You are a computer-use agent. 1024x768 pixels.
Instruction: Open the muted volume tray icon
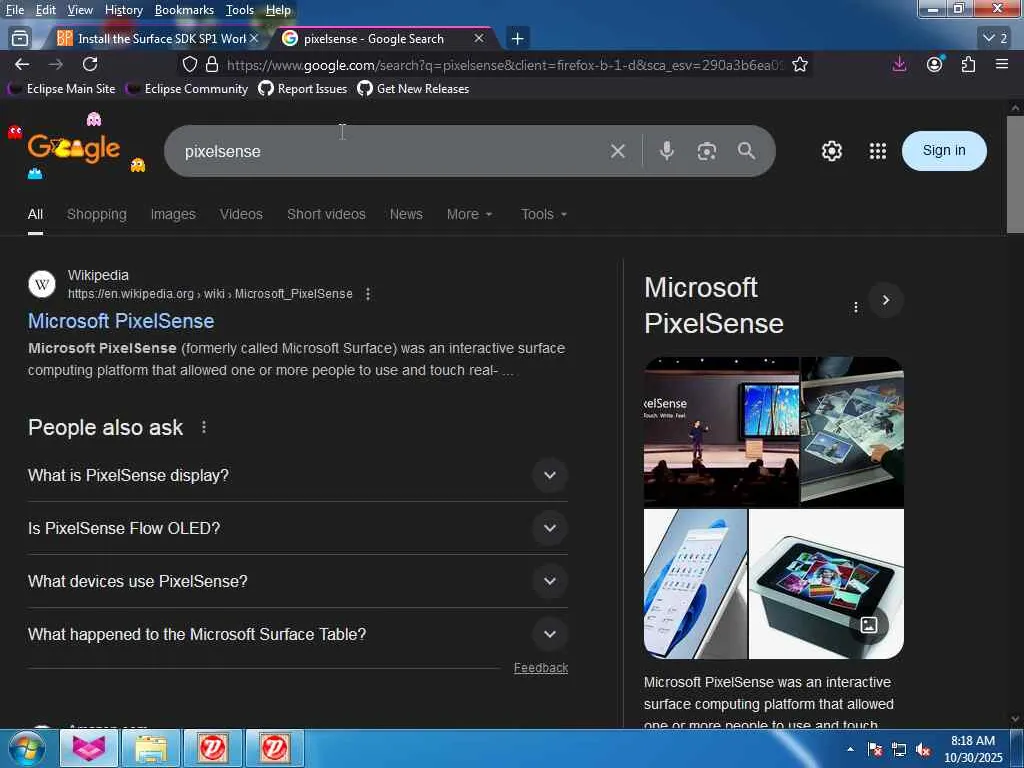tap(923, 750)
